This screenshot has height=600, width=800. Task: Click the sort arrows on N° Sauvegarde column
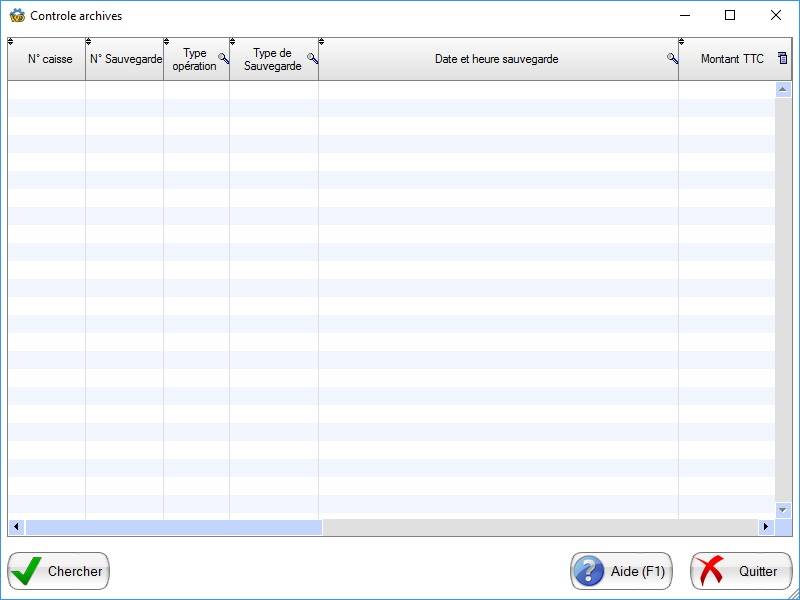[x=89, y=42]
